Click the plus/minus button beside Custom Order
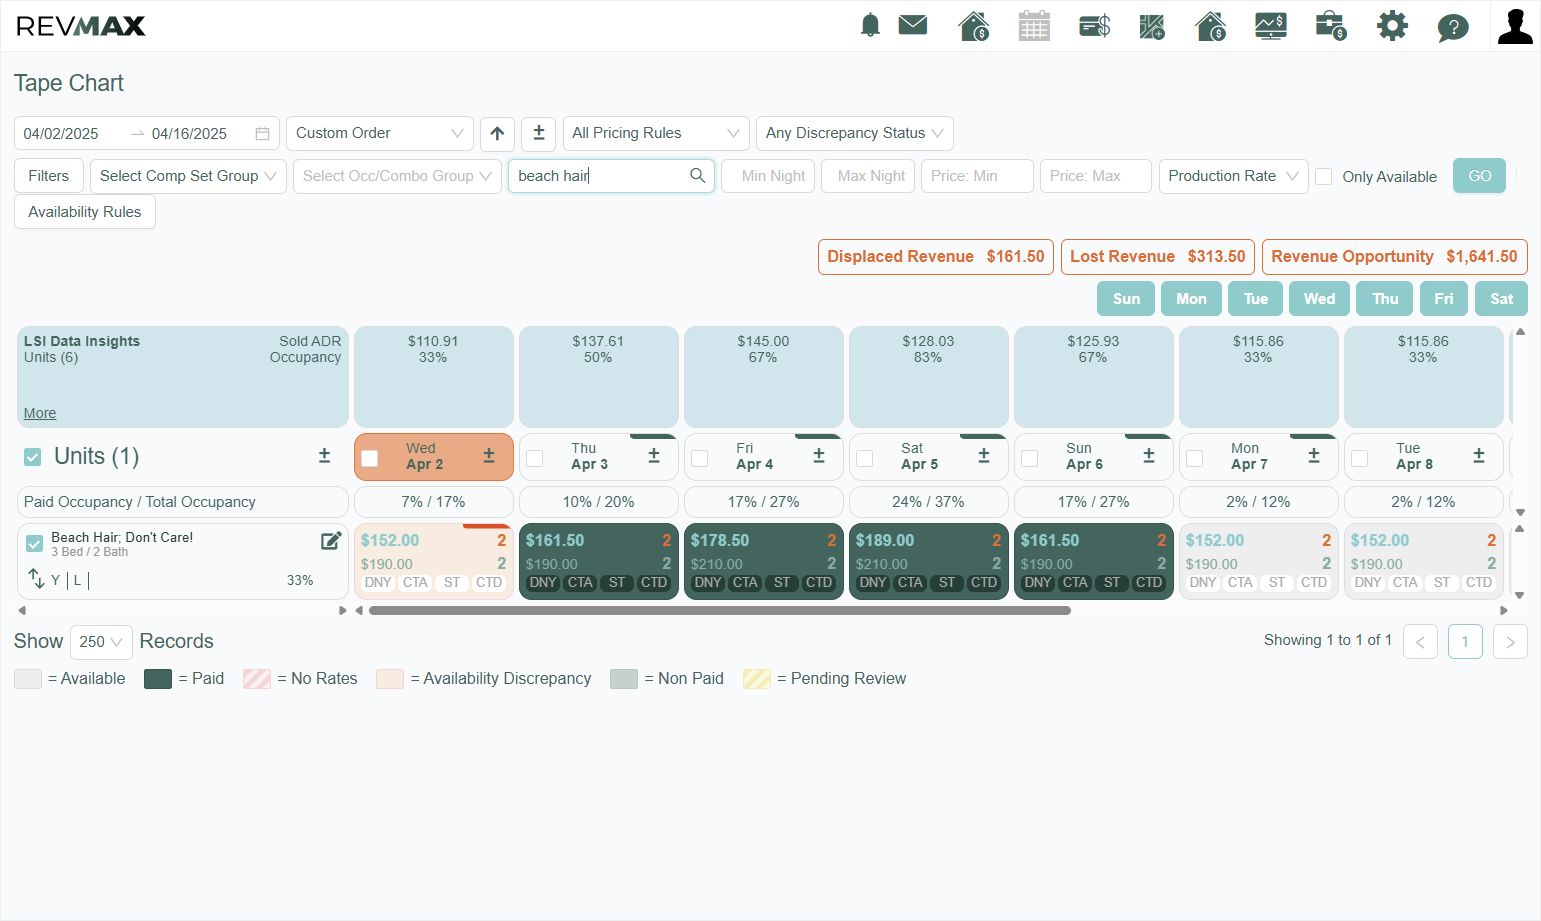Image resolution: width=1541 pixels, height=921 pixels. tap(539, 133)
